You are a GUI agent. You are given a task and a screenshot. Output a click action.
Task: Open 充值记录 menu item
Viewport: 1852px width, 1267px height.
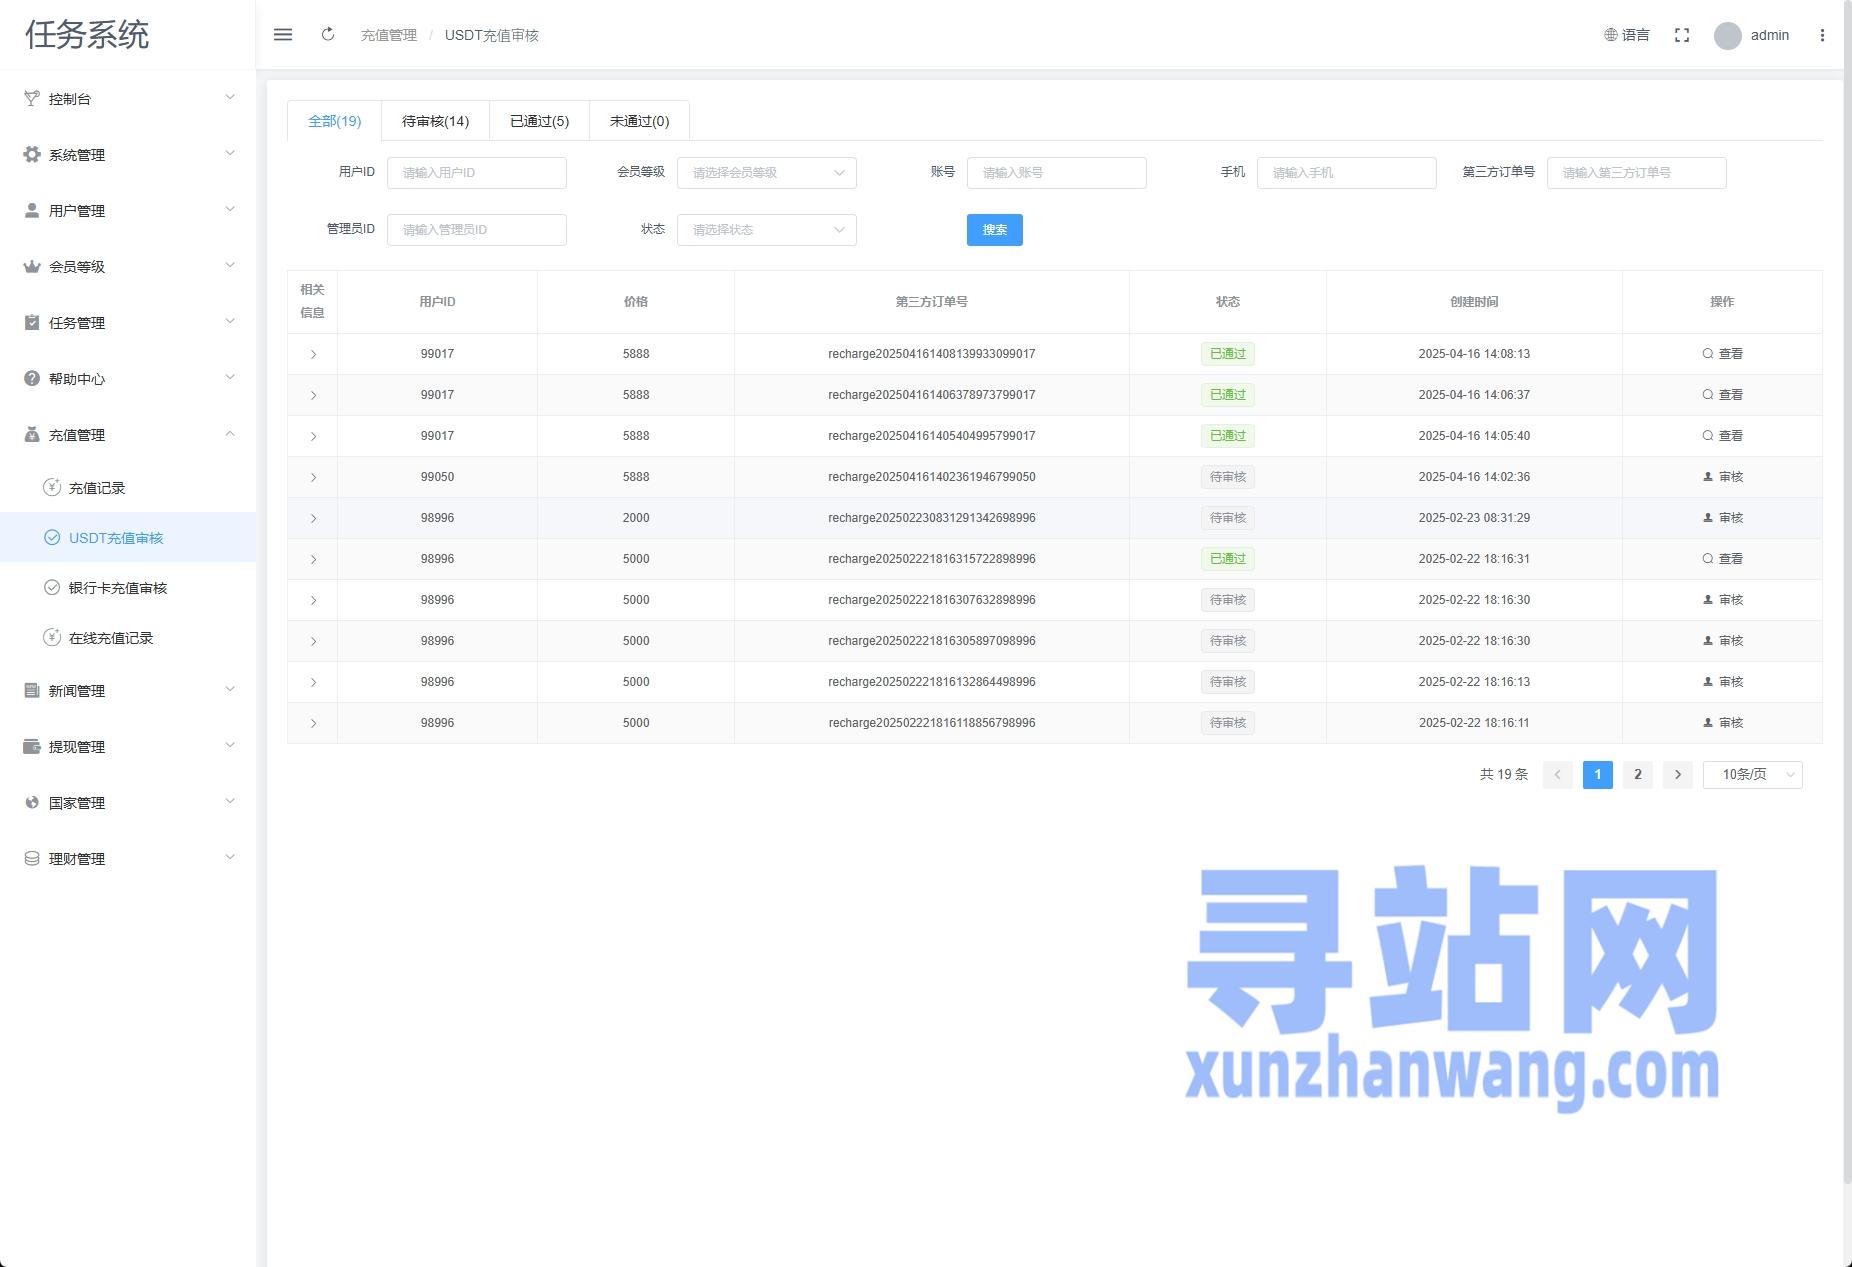(x=128, y=488)
